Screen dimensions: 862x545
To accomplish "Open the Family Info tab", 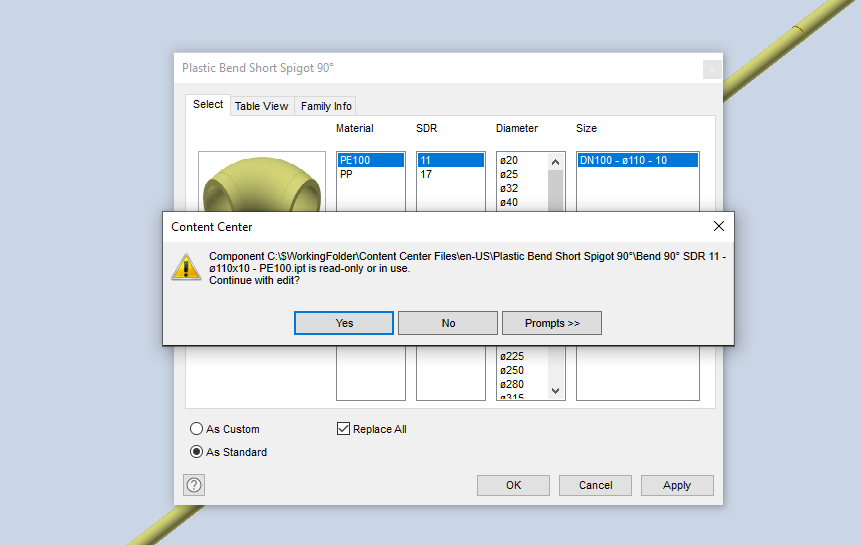I will 326,106.
